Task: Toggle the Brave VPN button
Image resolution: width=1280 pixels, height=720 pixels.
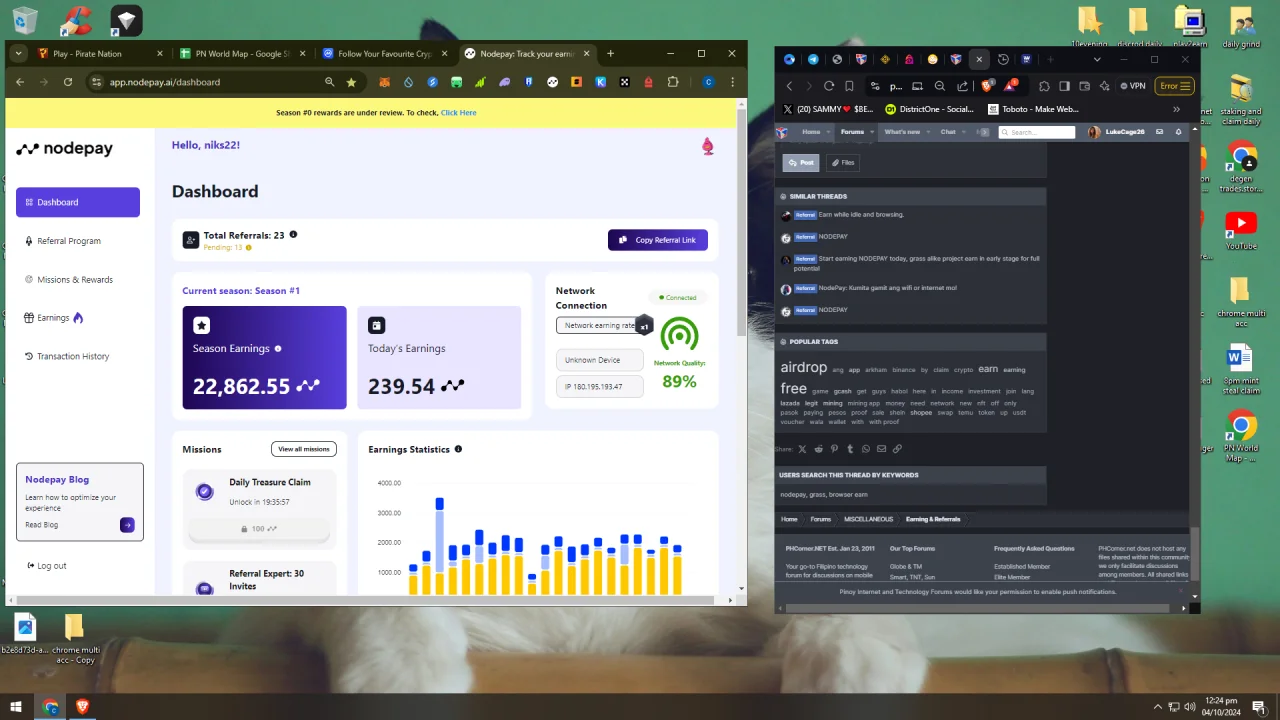Action: pyautogui.click(x=1133, y=86)
